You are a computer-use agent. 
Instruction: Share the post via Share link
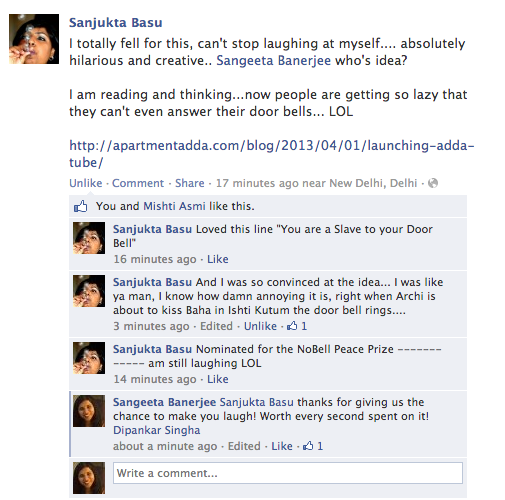[190, 183]
